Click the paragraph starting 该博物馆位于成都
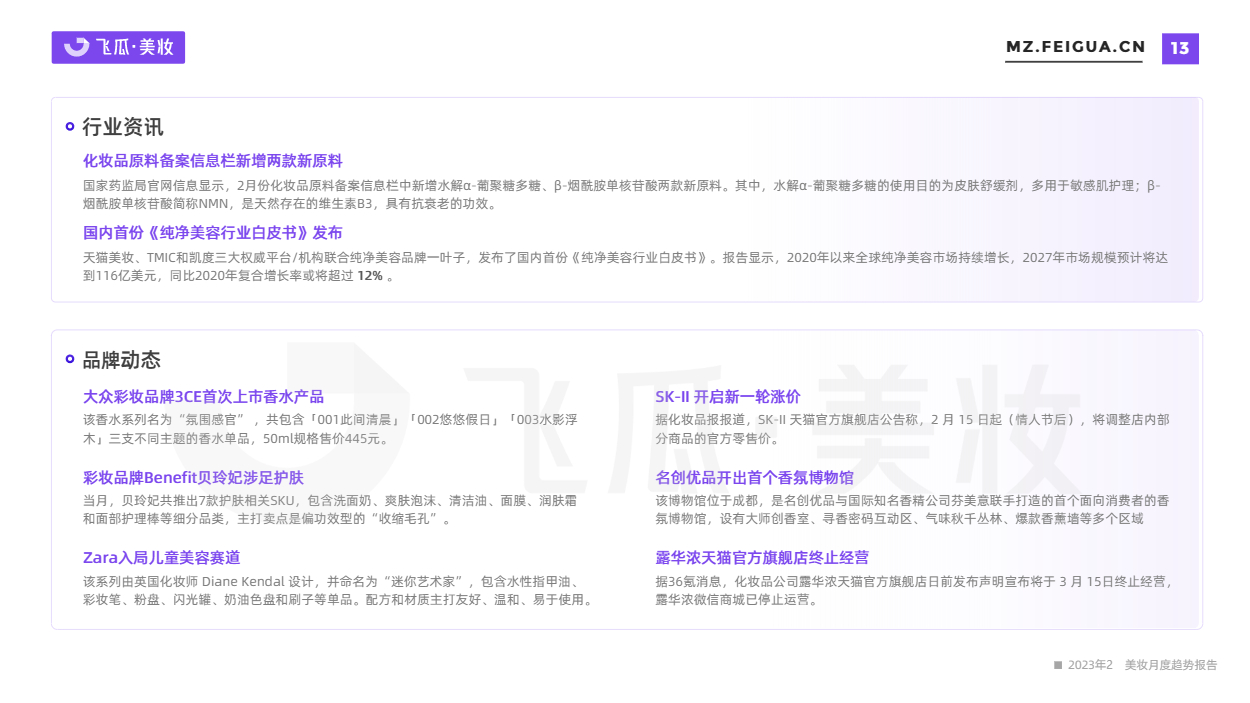 [913, 510]
